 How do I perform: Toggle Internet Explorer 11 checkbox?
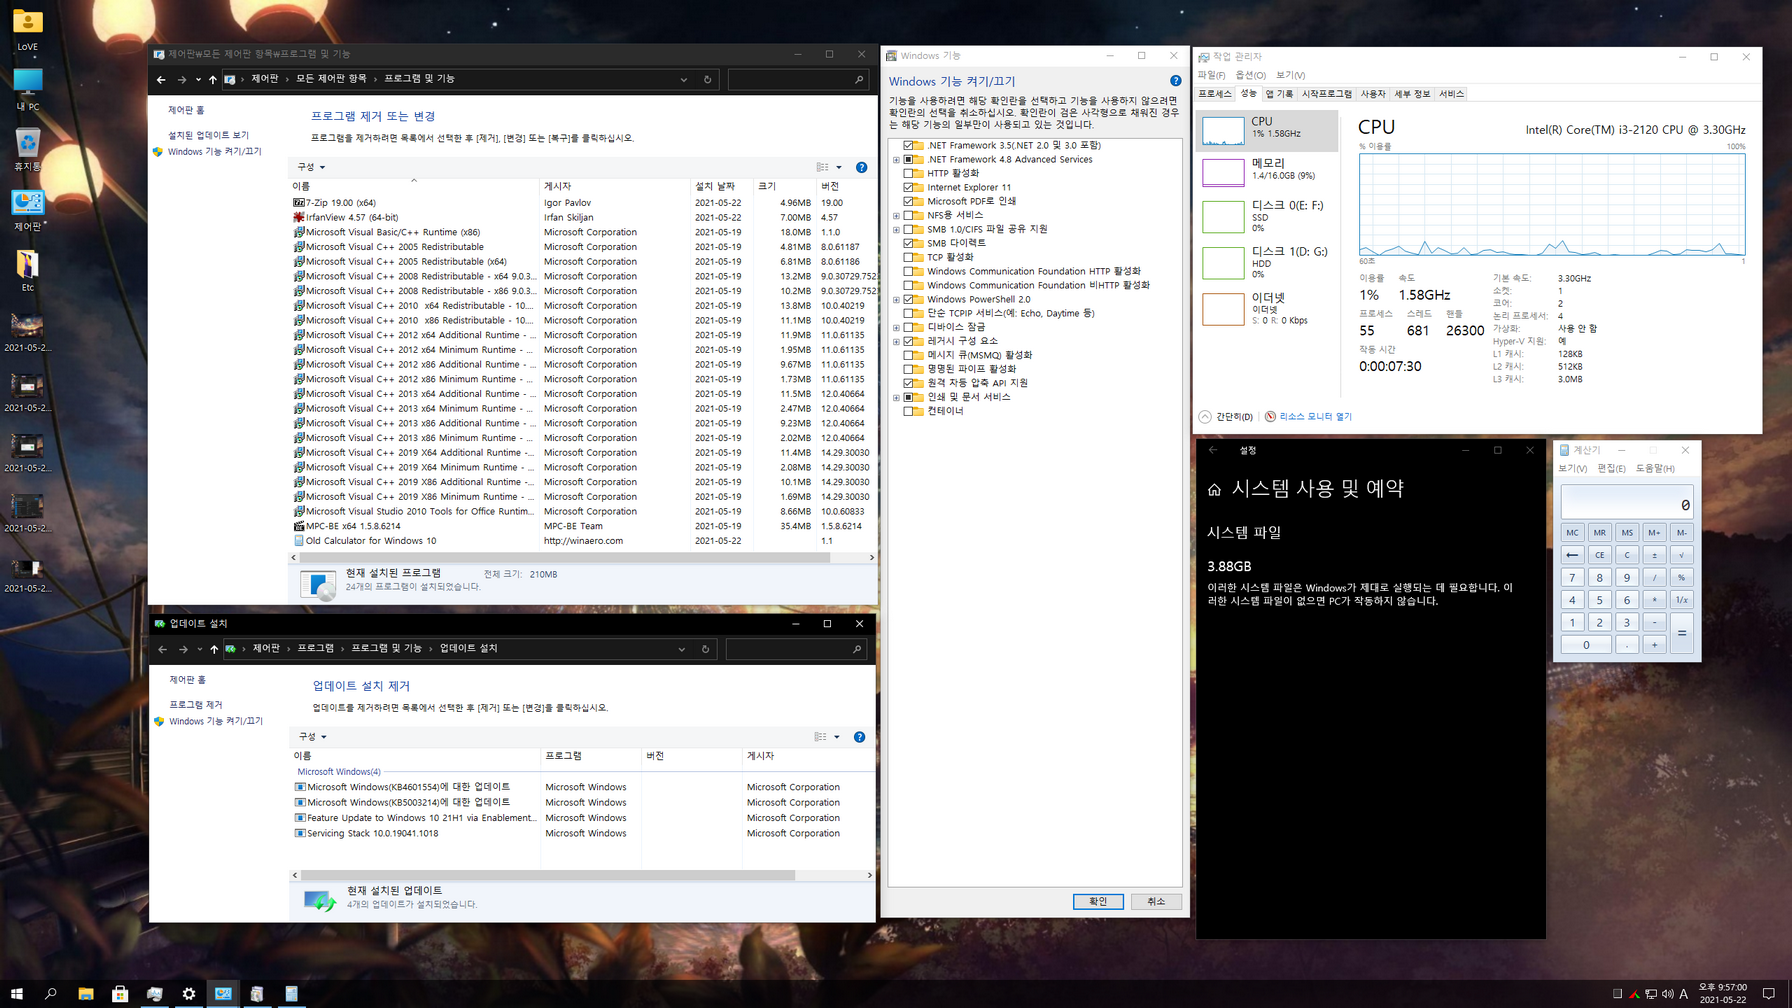909,187
